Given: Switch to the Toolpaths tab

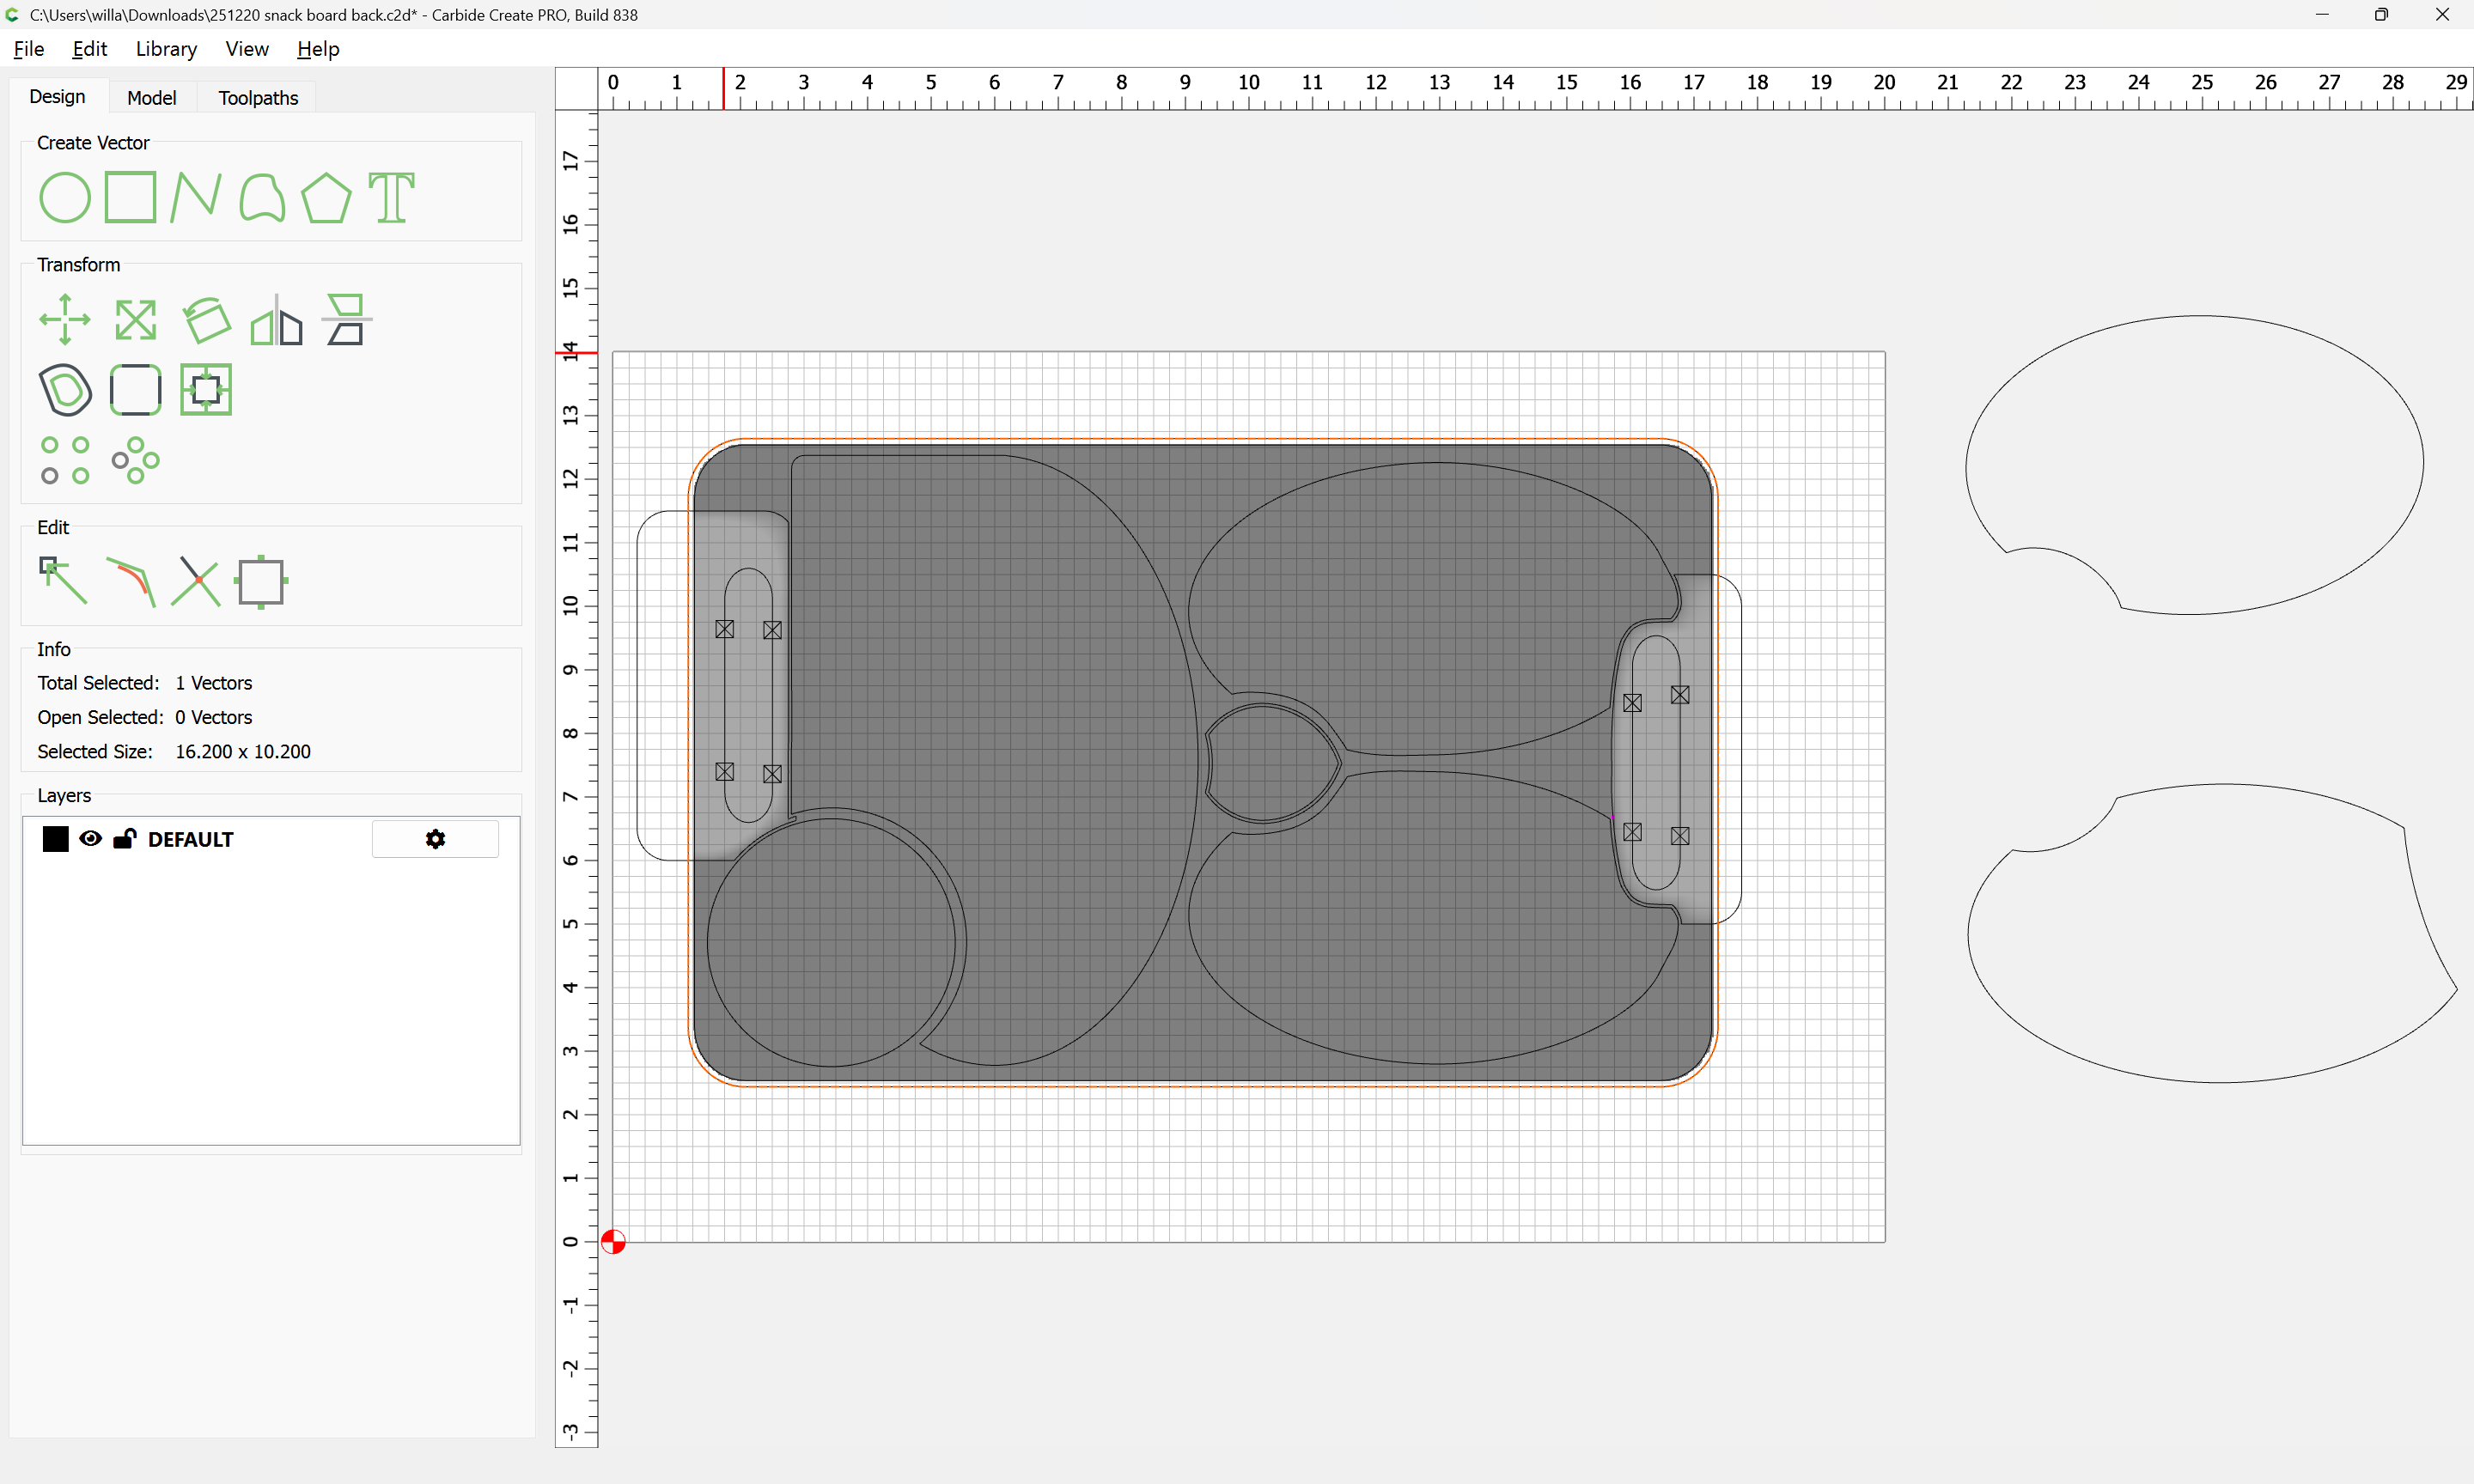Looking at the screenshot, I should (258, 97).
